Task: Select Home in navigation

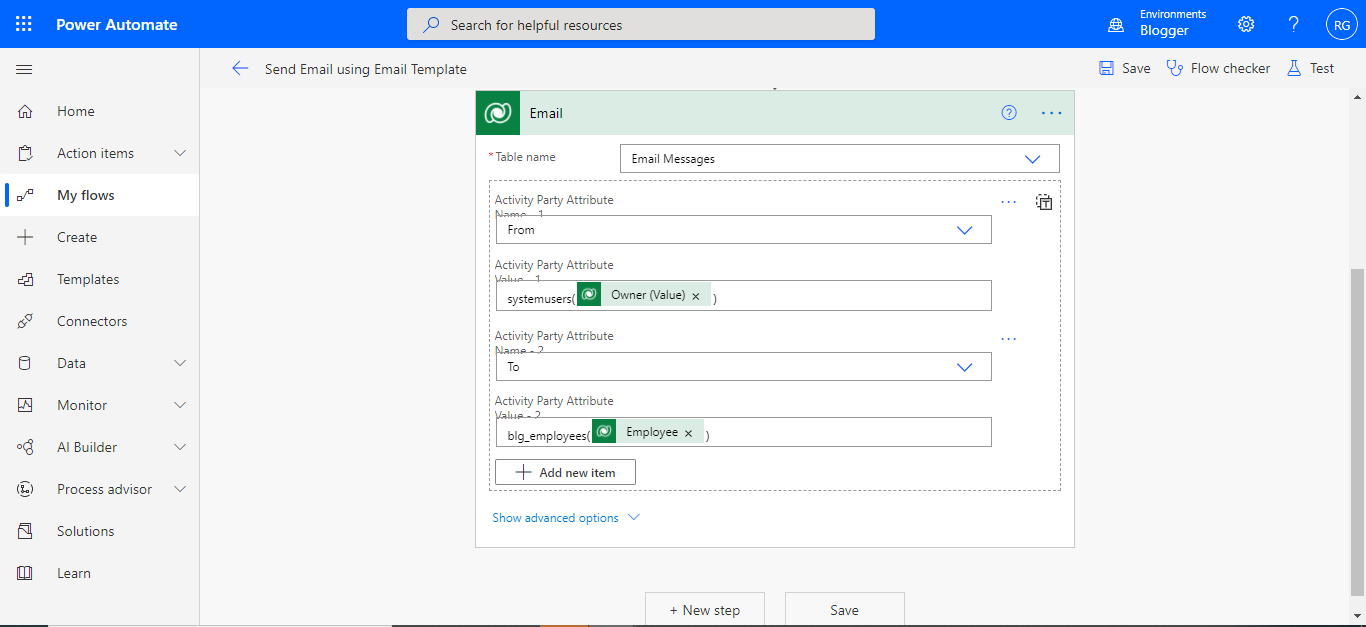Action: pos(76,111)
